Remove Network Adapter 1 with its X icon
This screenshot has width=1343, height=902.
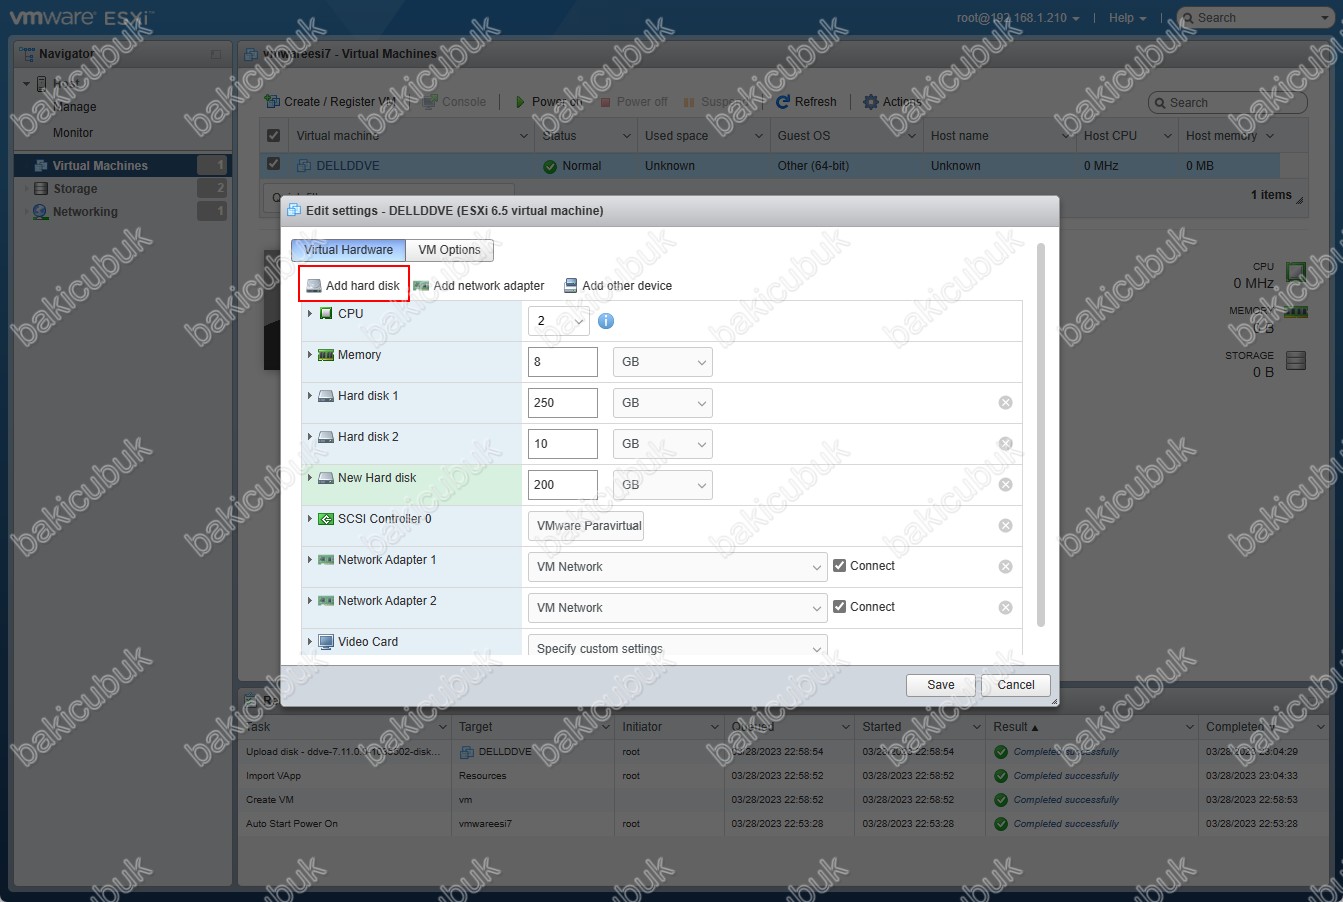pyautogui.click(x=1005, y=566)
